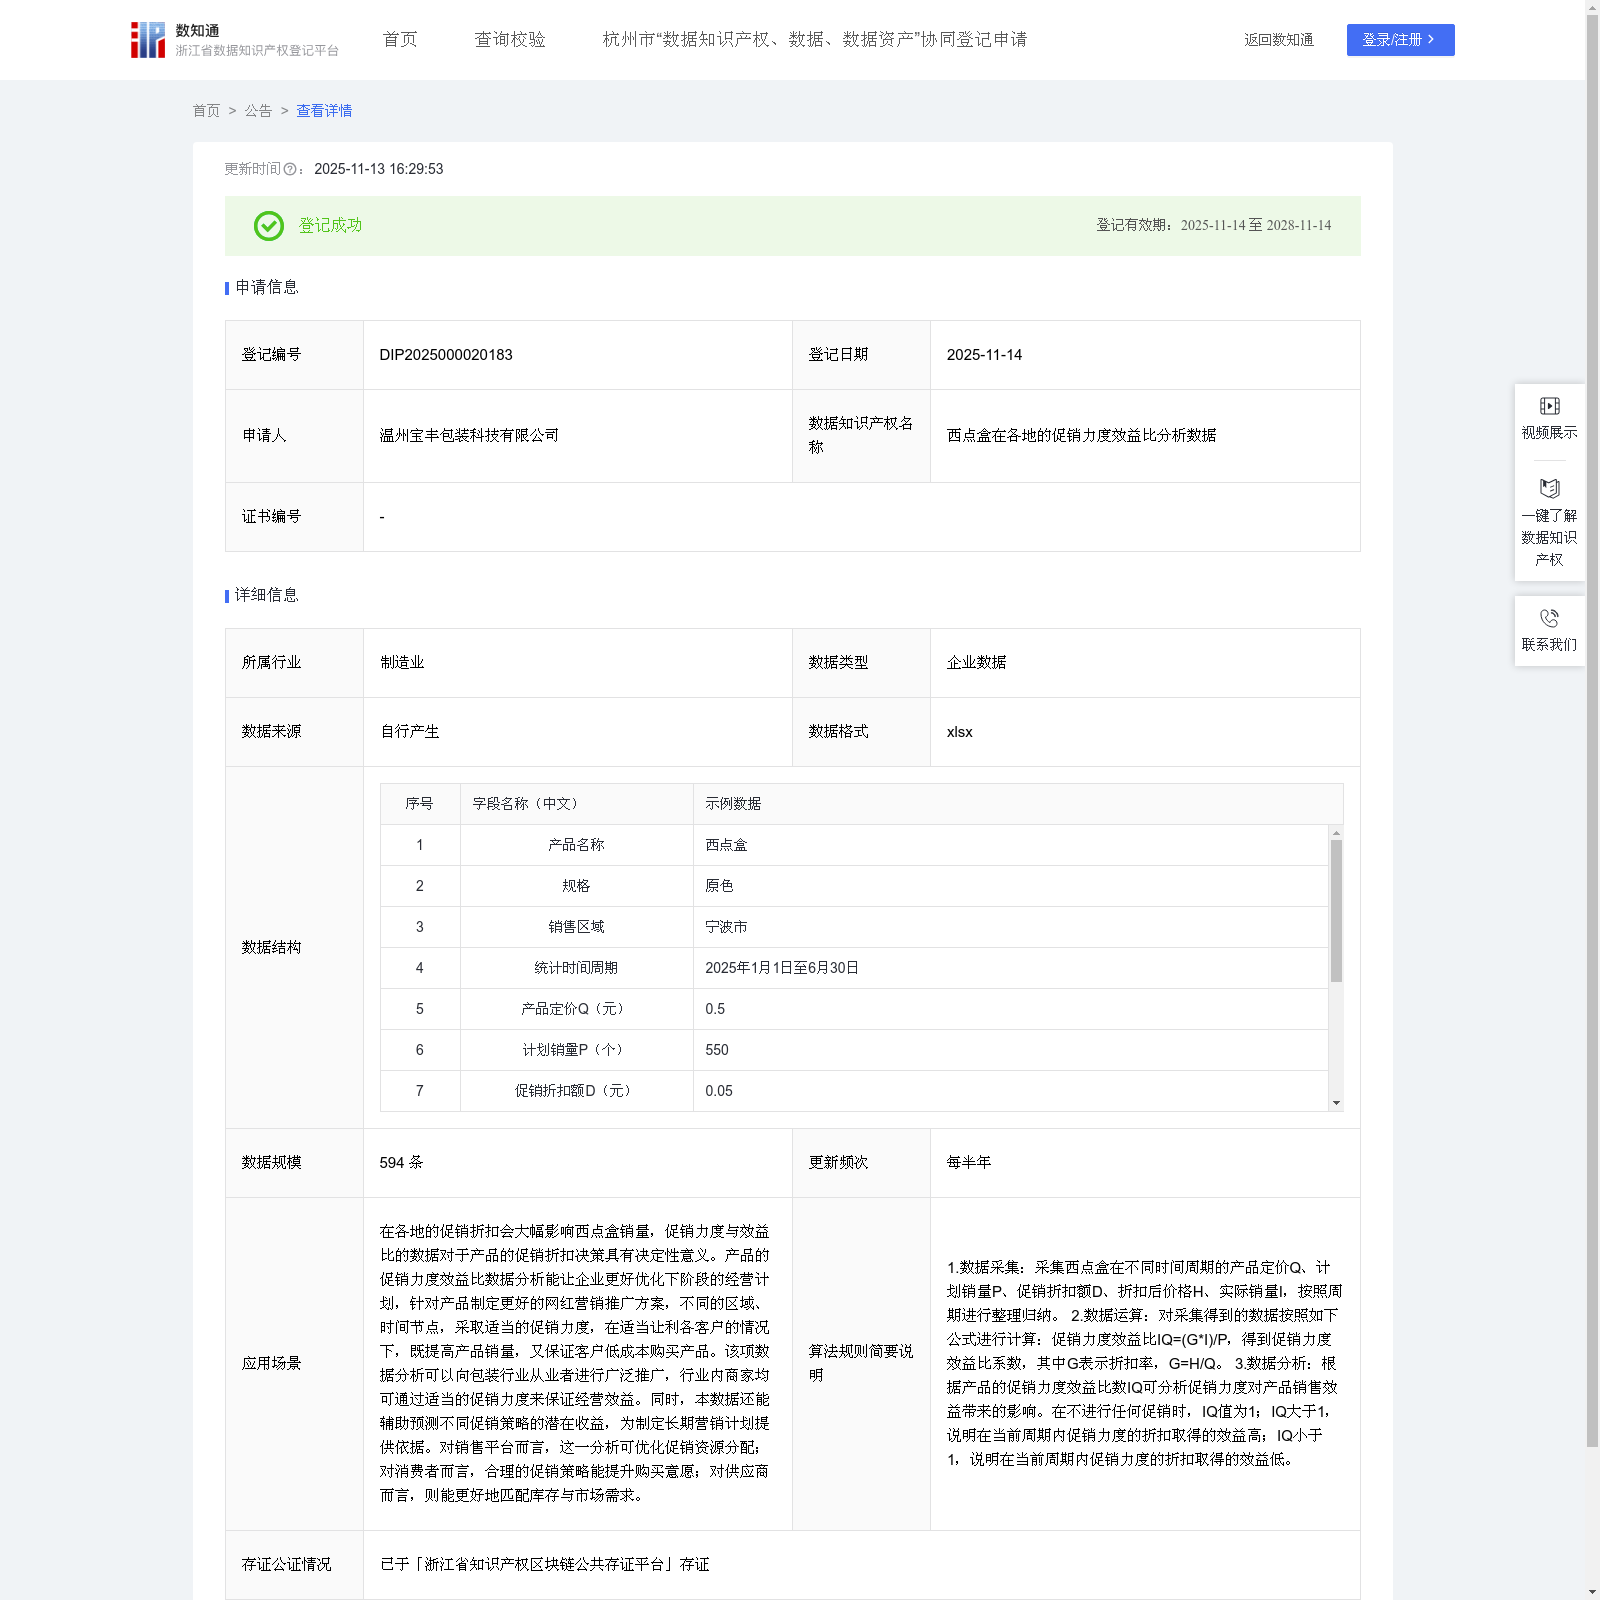Open the 视频展示 video icon
1600x1600 pixels.
click(1549, 406)
